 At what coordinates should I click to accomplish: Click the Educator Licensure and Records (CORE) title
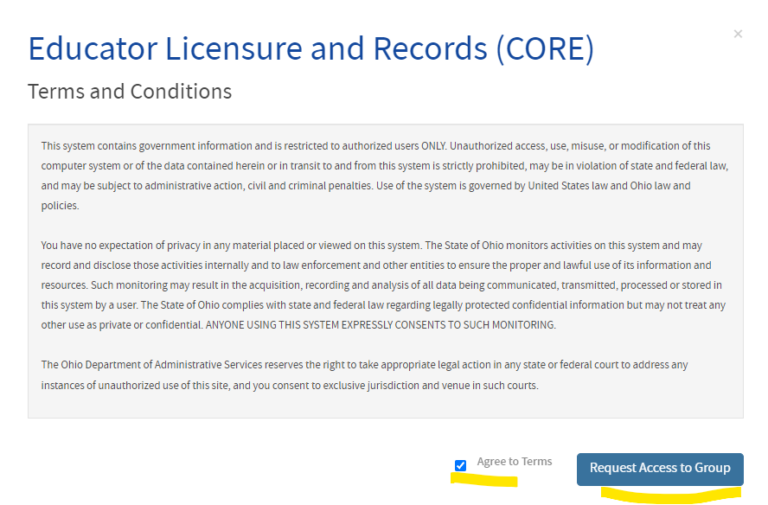coord(310,48)
